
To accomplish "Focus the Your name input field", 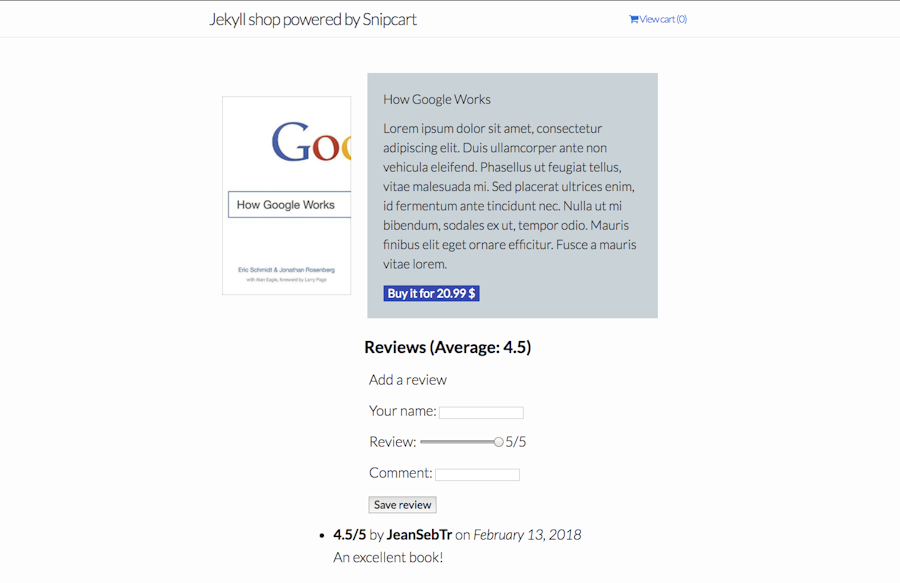I will point(481,413).
